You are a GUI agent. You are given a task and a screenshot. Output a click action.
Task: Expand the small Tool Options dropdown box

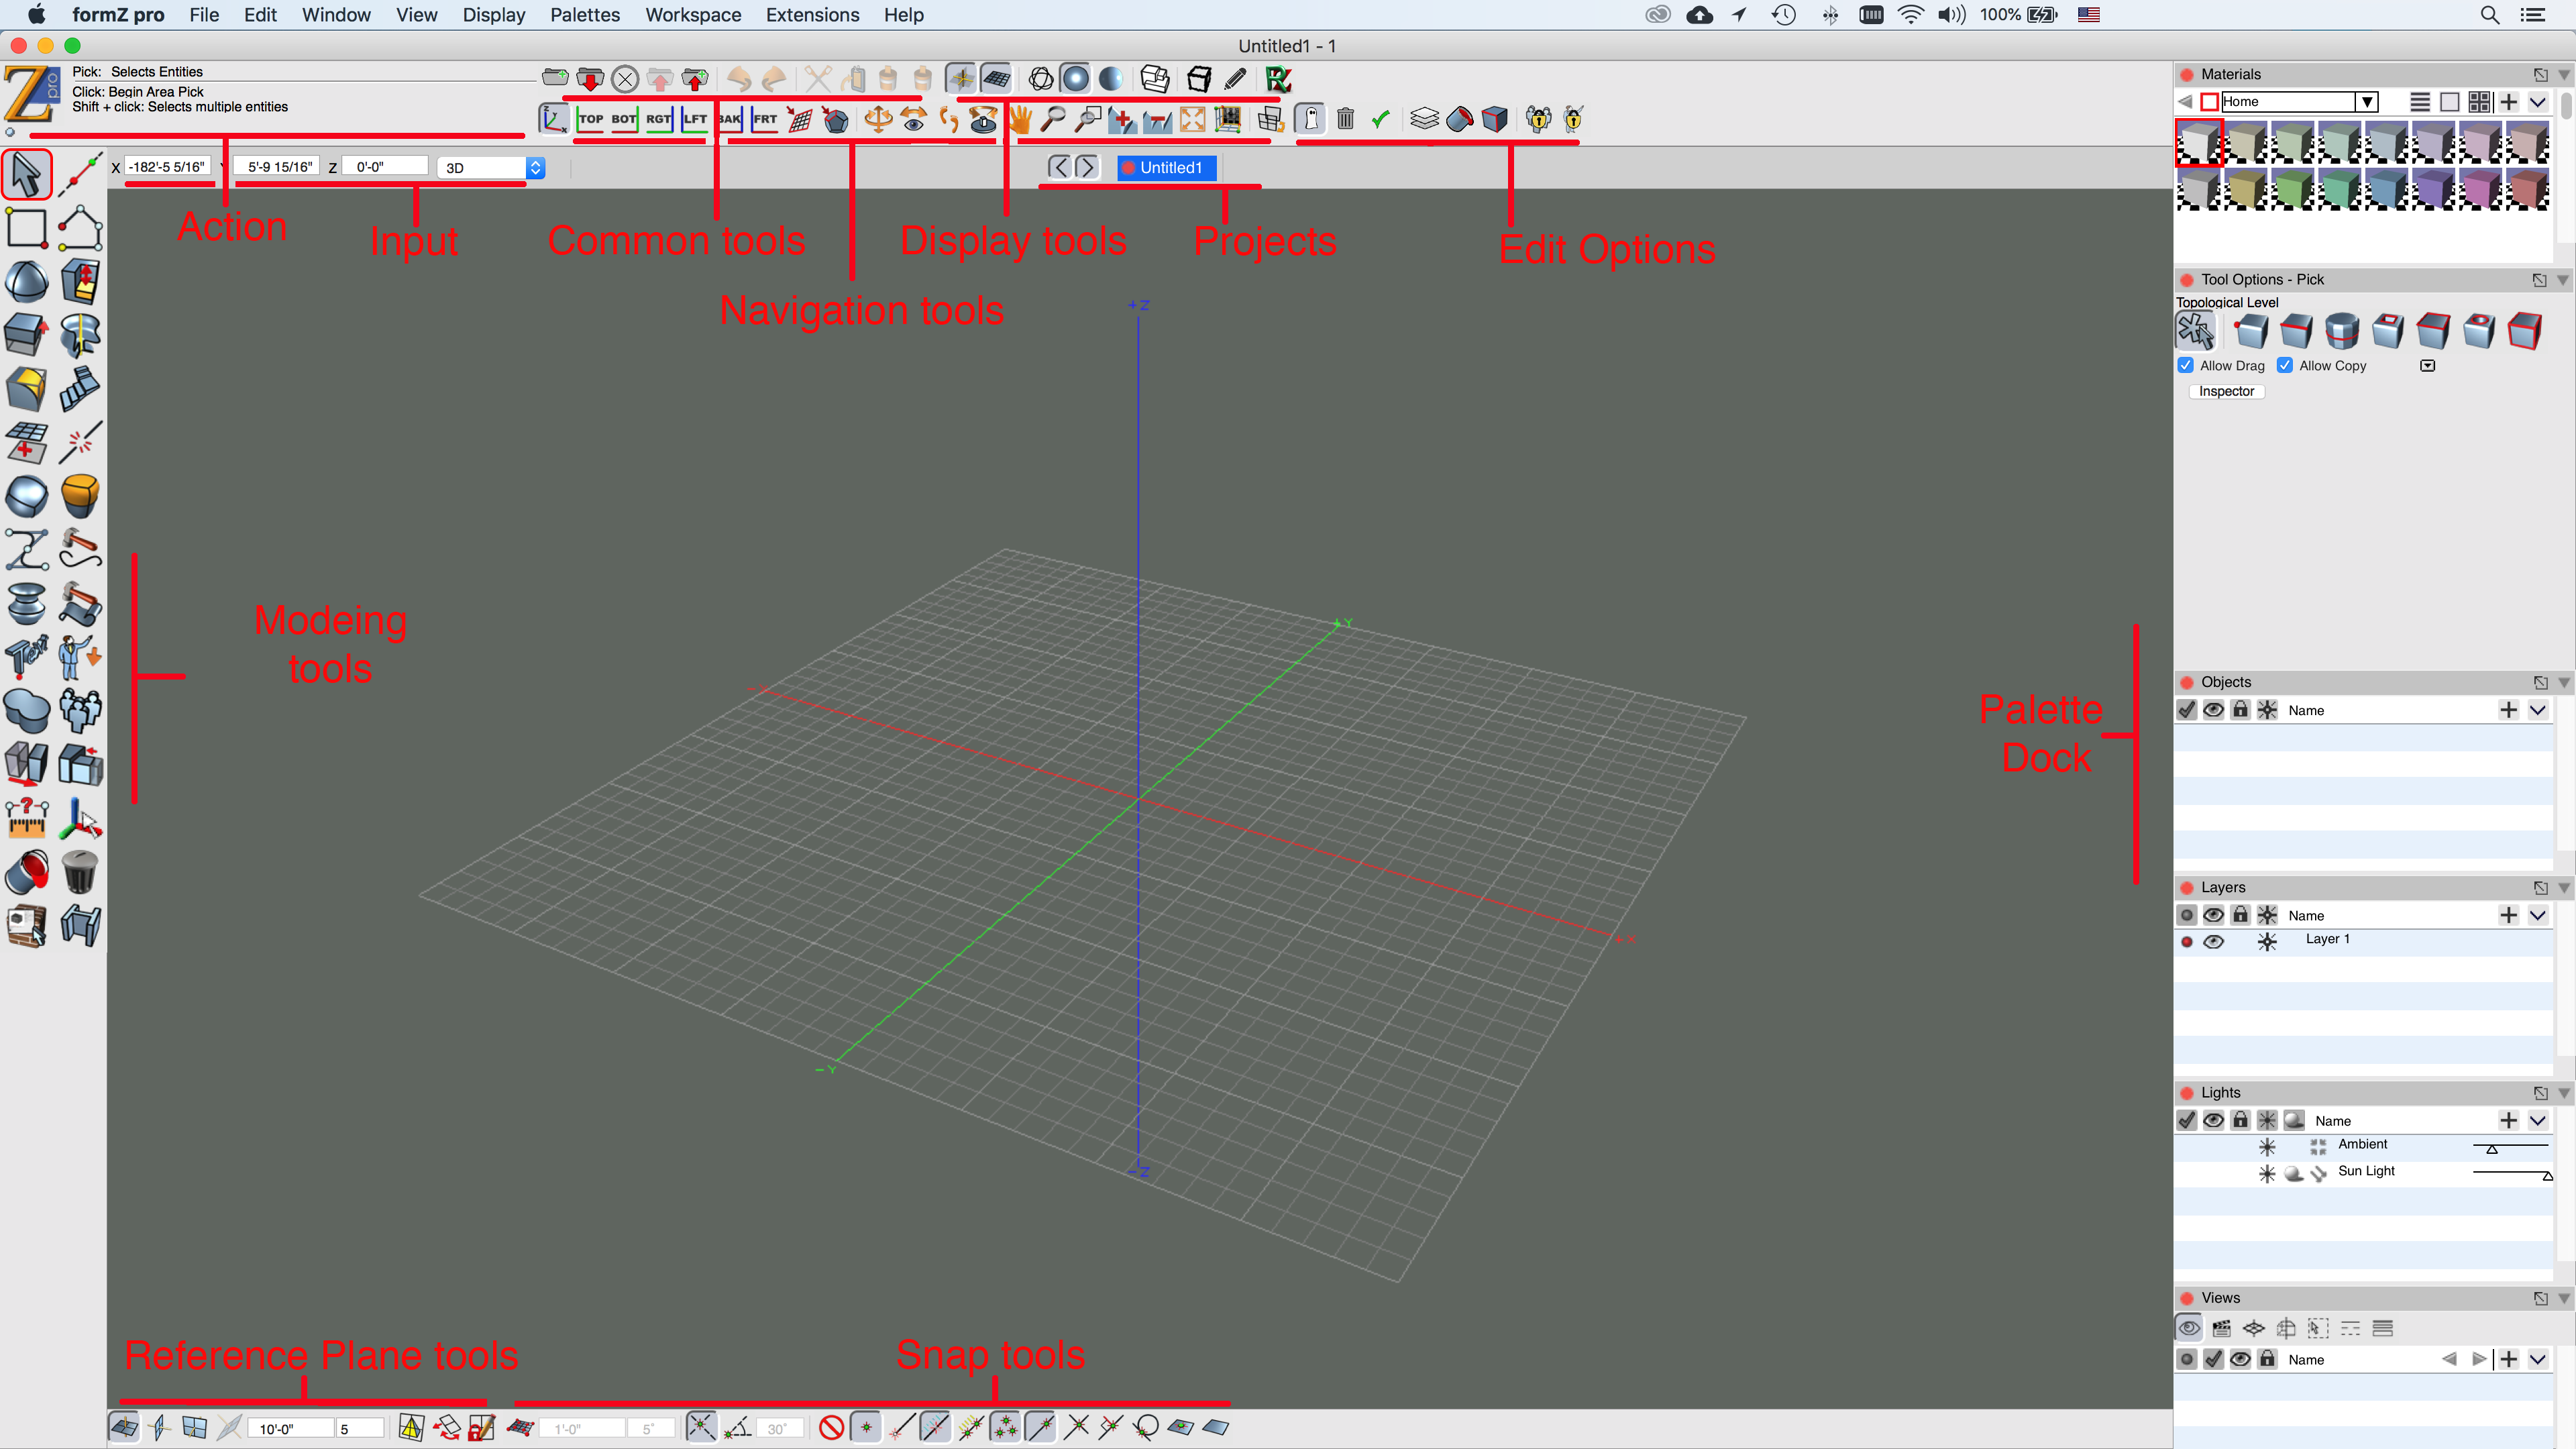[2428, 366]
